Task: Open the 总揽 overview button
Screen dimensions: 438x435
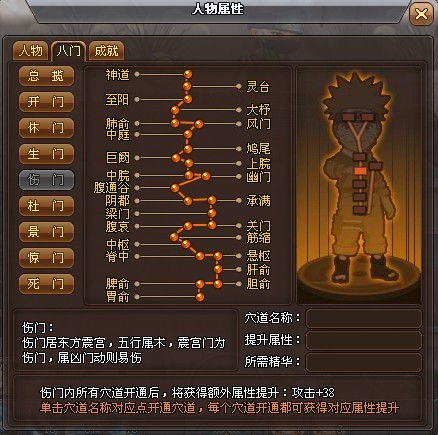Action: tap(46, 76)
